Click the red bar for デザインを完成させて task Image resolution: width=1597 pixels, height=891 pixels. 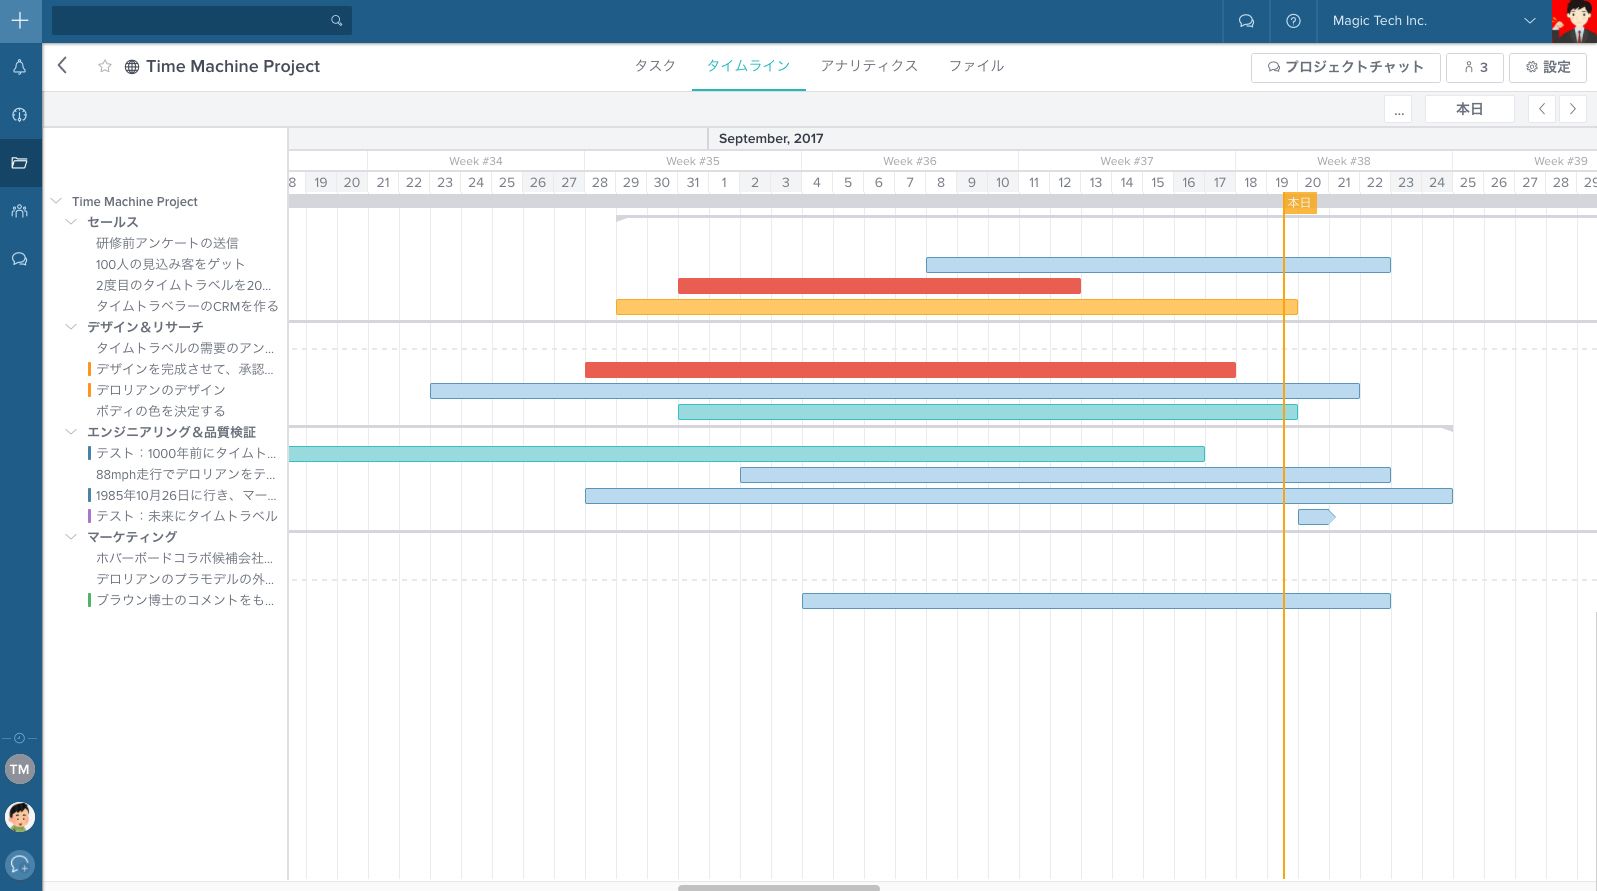pos(910,370)
